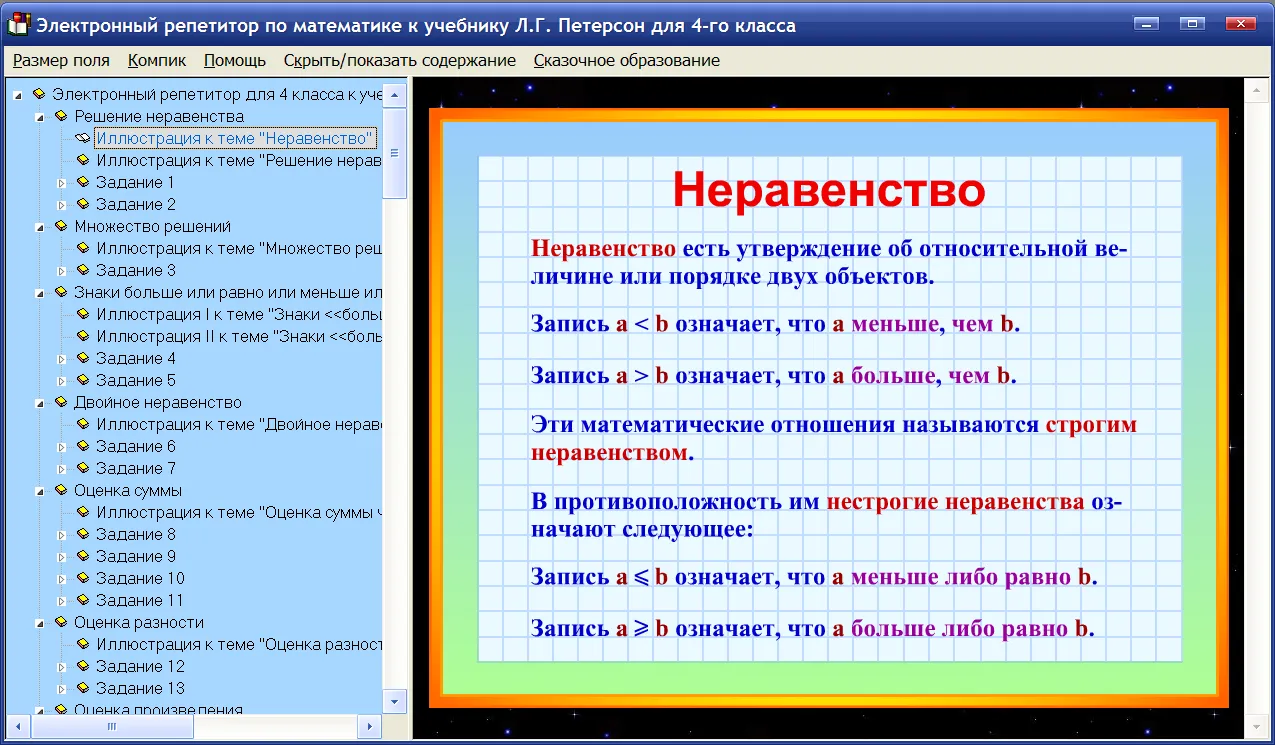Collapse the "Знаки больше или равно" section
This screenshot has height=745, width=1275.
click(41, 293)
